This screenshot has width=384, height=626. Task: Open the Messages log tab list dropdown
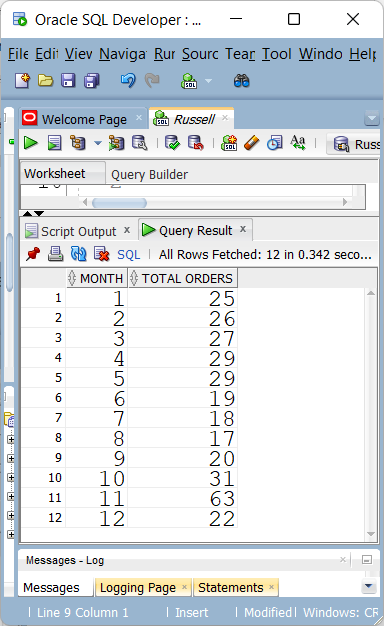coord(368,586)
